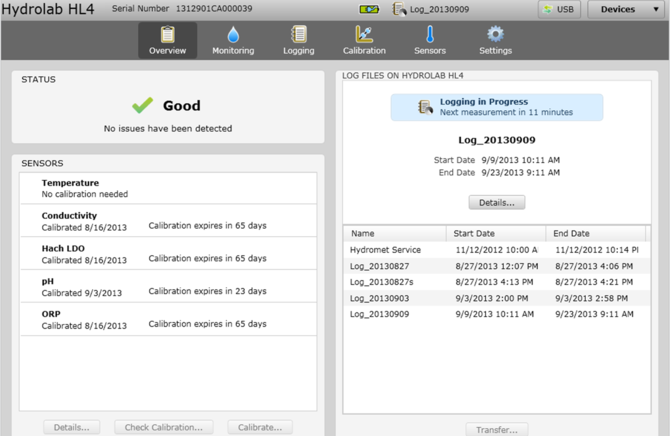Click the Calibration tab label

[x=364, y=50]
